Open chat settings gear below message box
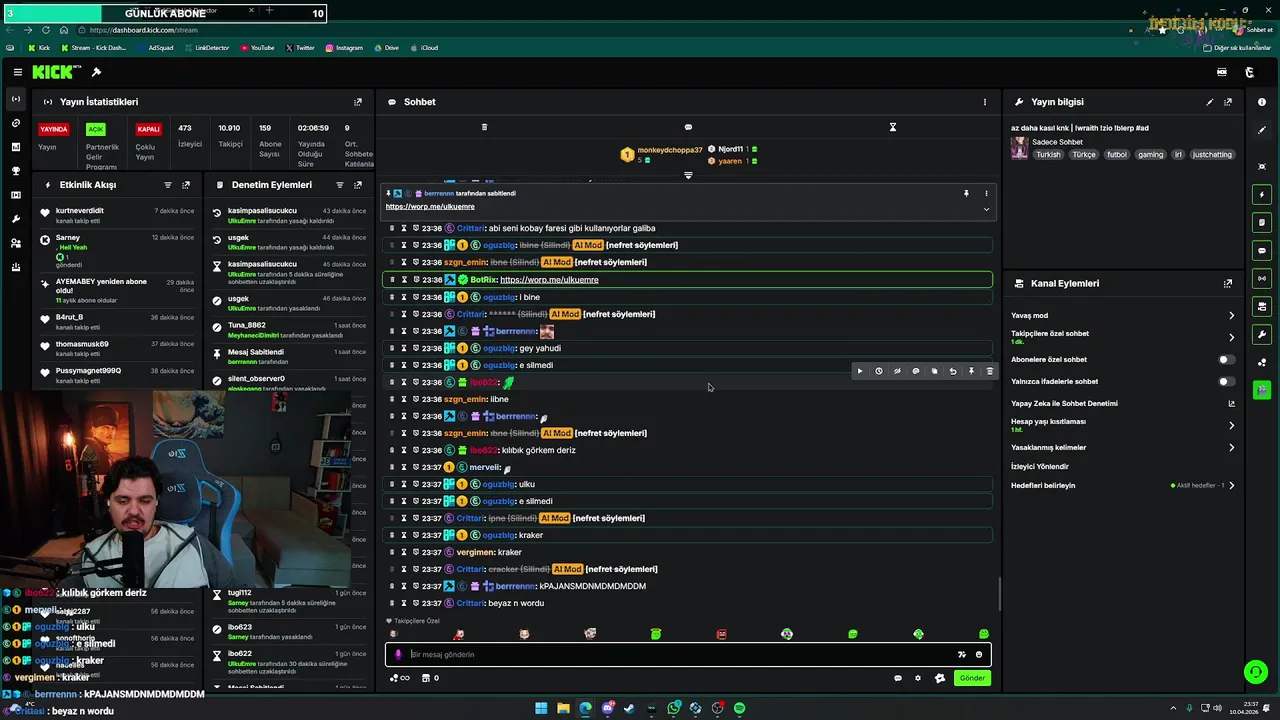Image resolution: width=1280 pixels, height=720 pixels. 918,678
